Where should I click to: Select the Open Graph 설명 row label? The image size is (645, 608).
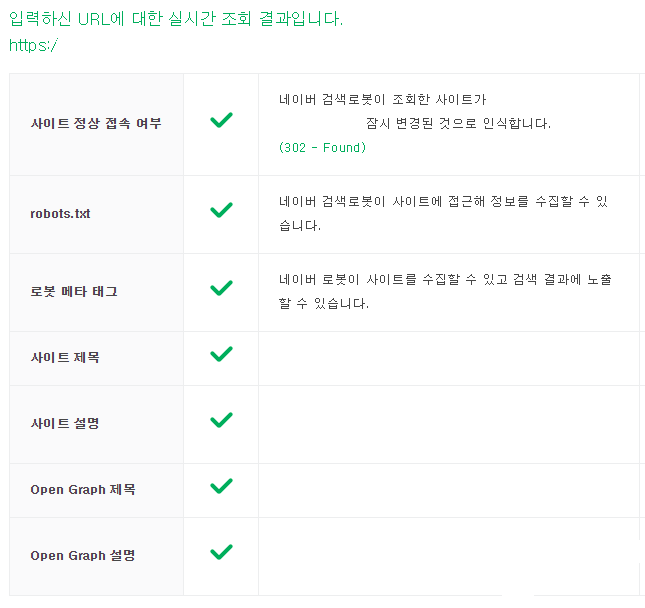tap(82, 556)
